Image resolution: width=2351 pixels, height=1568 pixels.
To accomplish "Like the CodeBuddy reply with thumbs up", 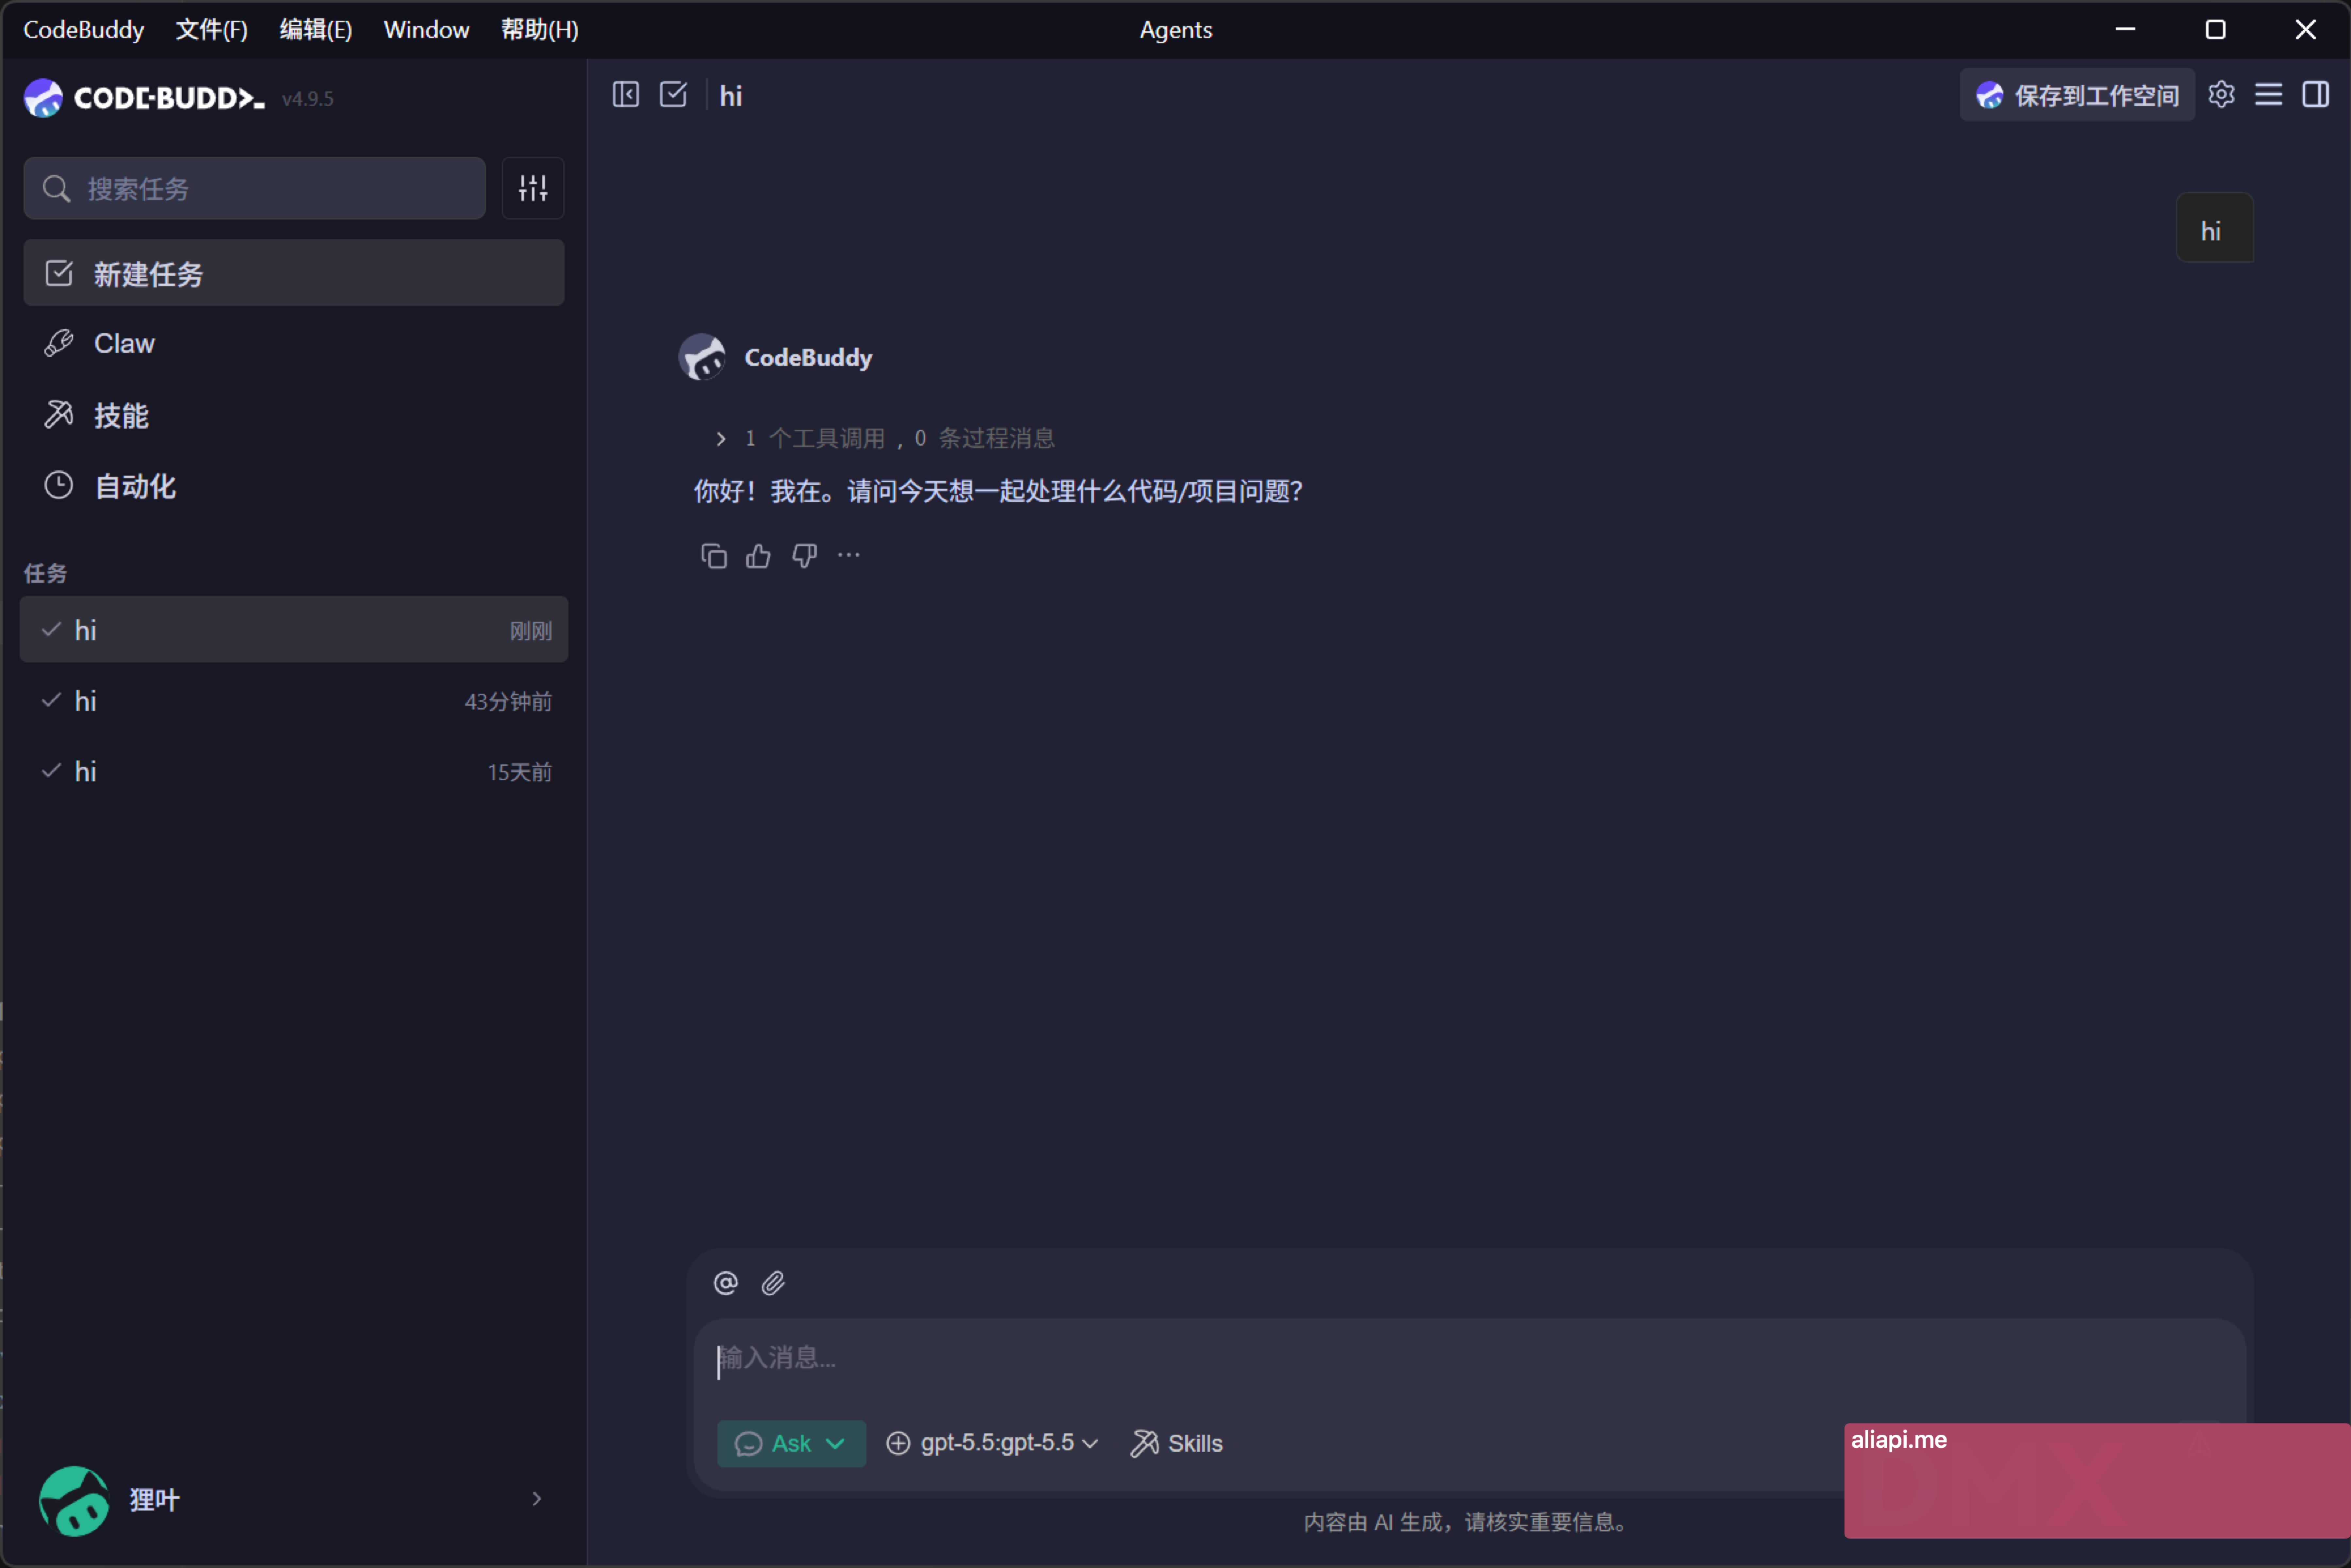I will tap(758, 556).
